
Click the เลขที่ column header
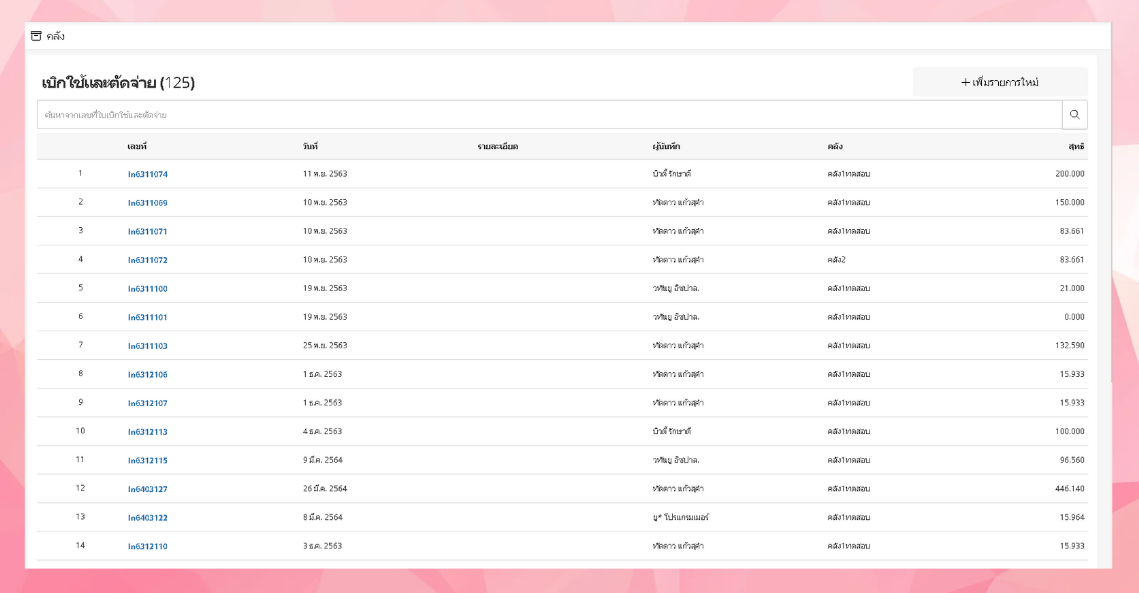click(137, 147)
